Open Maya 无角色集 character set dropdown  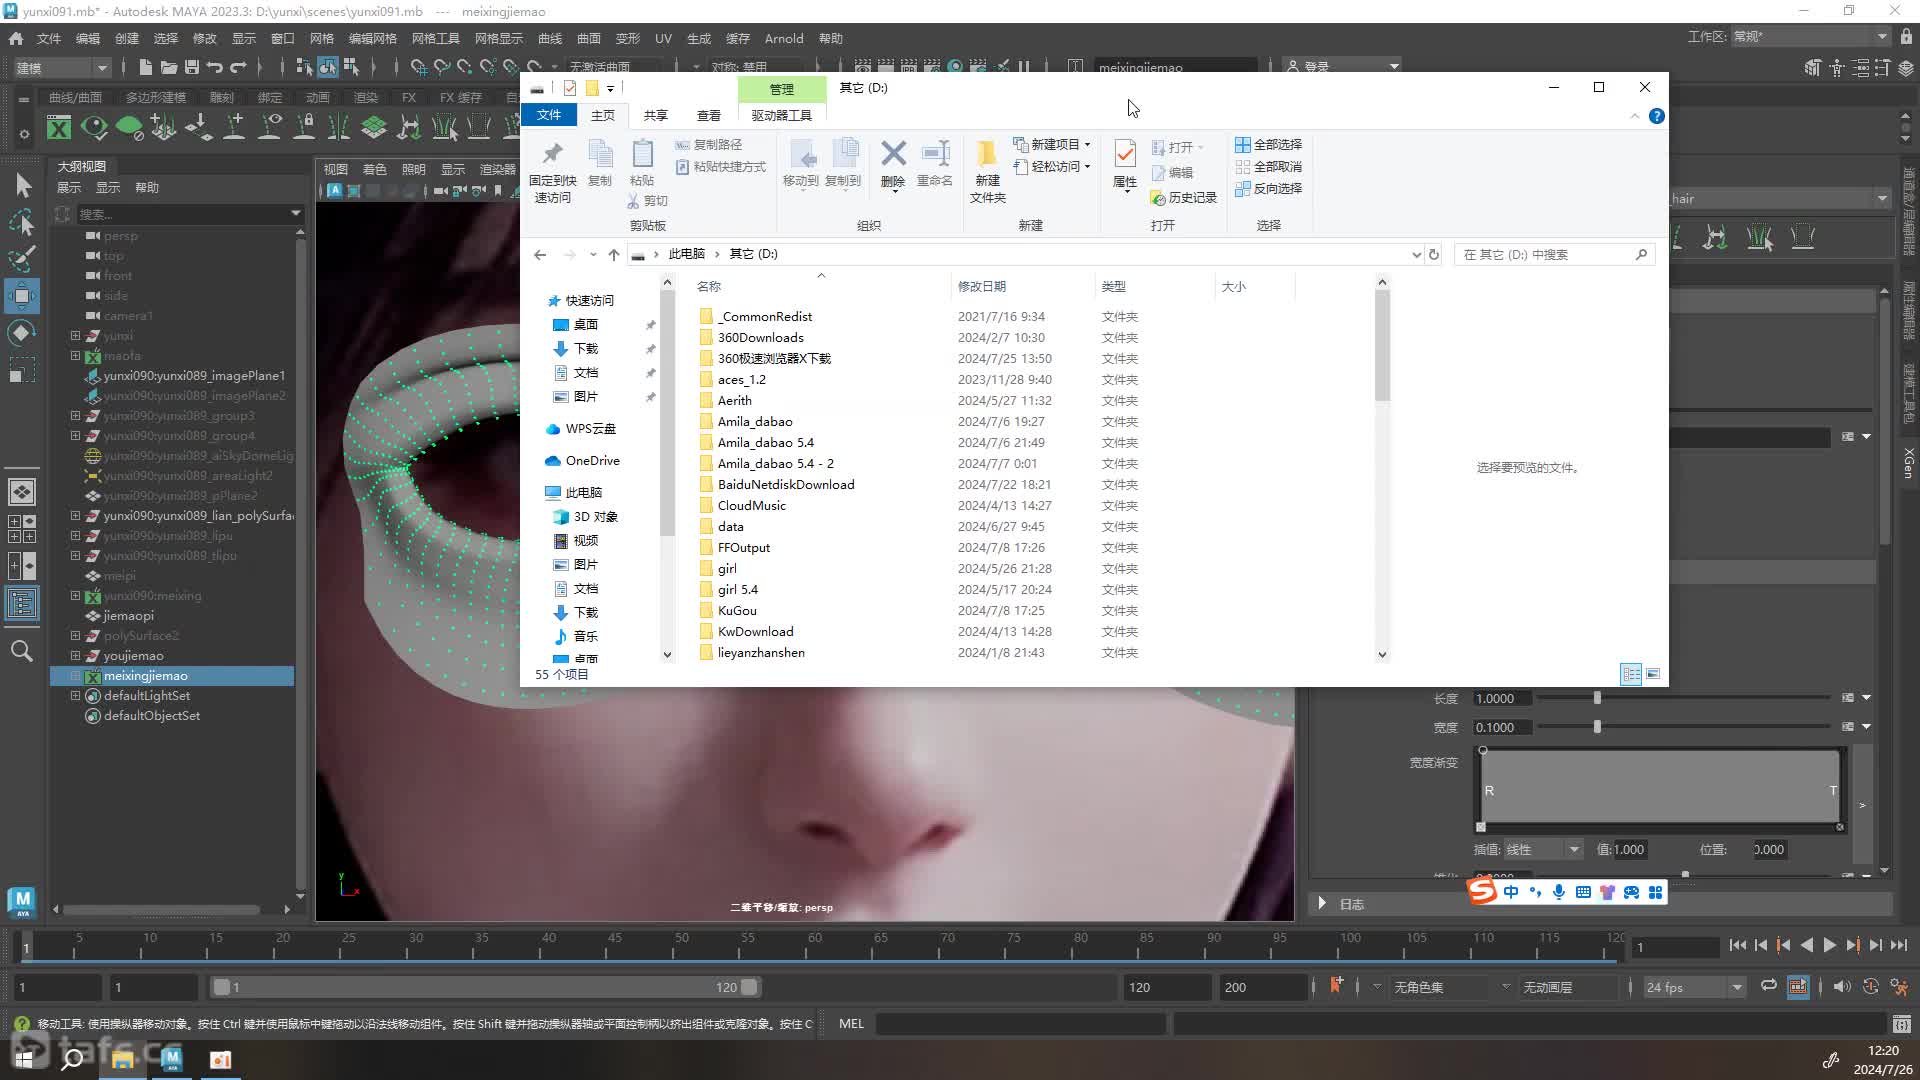1450,987
